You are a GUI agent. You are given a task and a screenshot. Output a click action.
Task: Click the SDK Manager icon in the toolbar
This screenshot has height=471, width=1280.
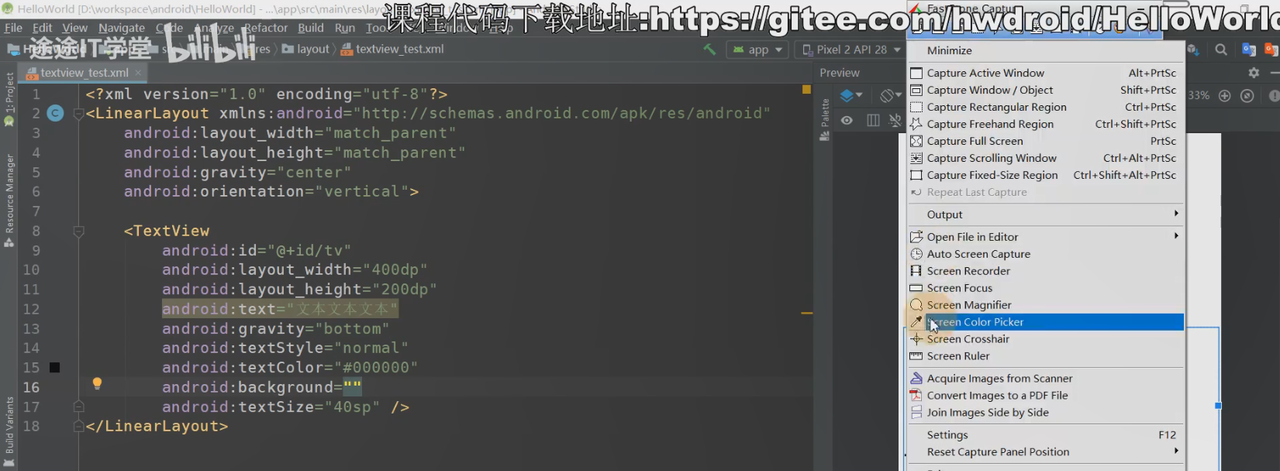click(x=1194, y=49)
